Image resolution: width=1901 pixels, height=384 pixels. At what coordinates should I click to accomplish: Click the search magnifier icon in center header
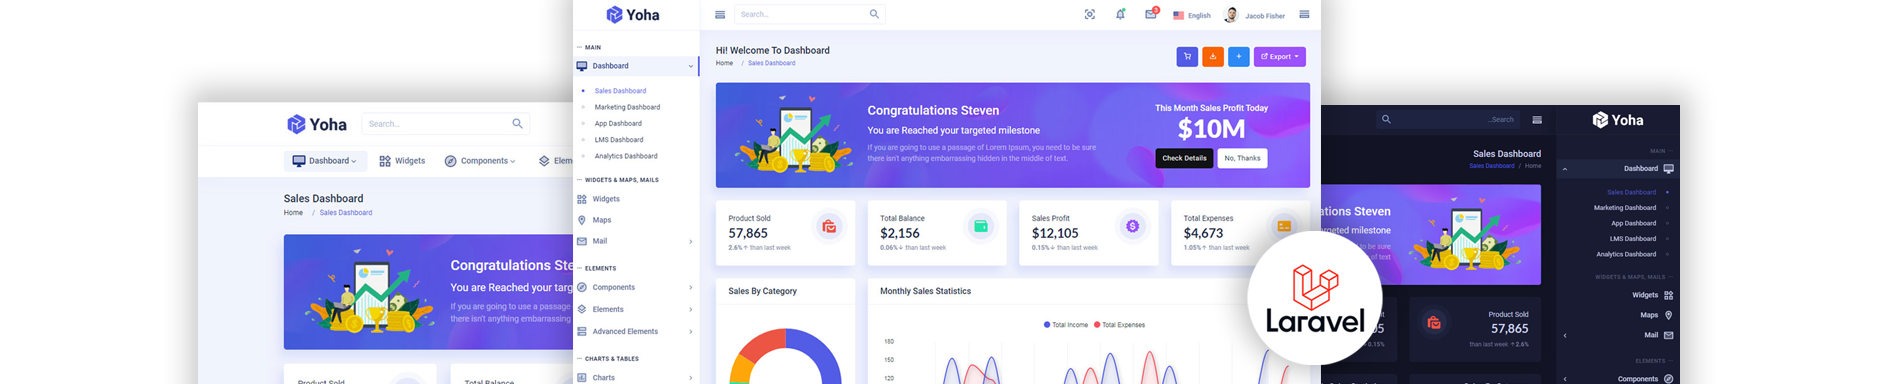coord(874,14)
